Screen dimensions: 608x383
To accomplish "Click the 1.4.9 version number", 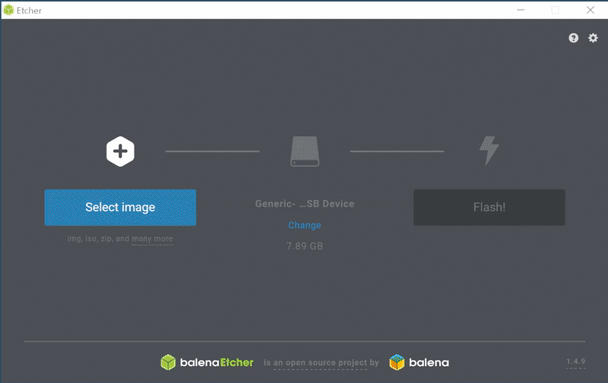I will pos(576,362).
